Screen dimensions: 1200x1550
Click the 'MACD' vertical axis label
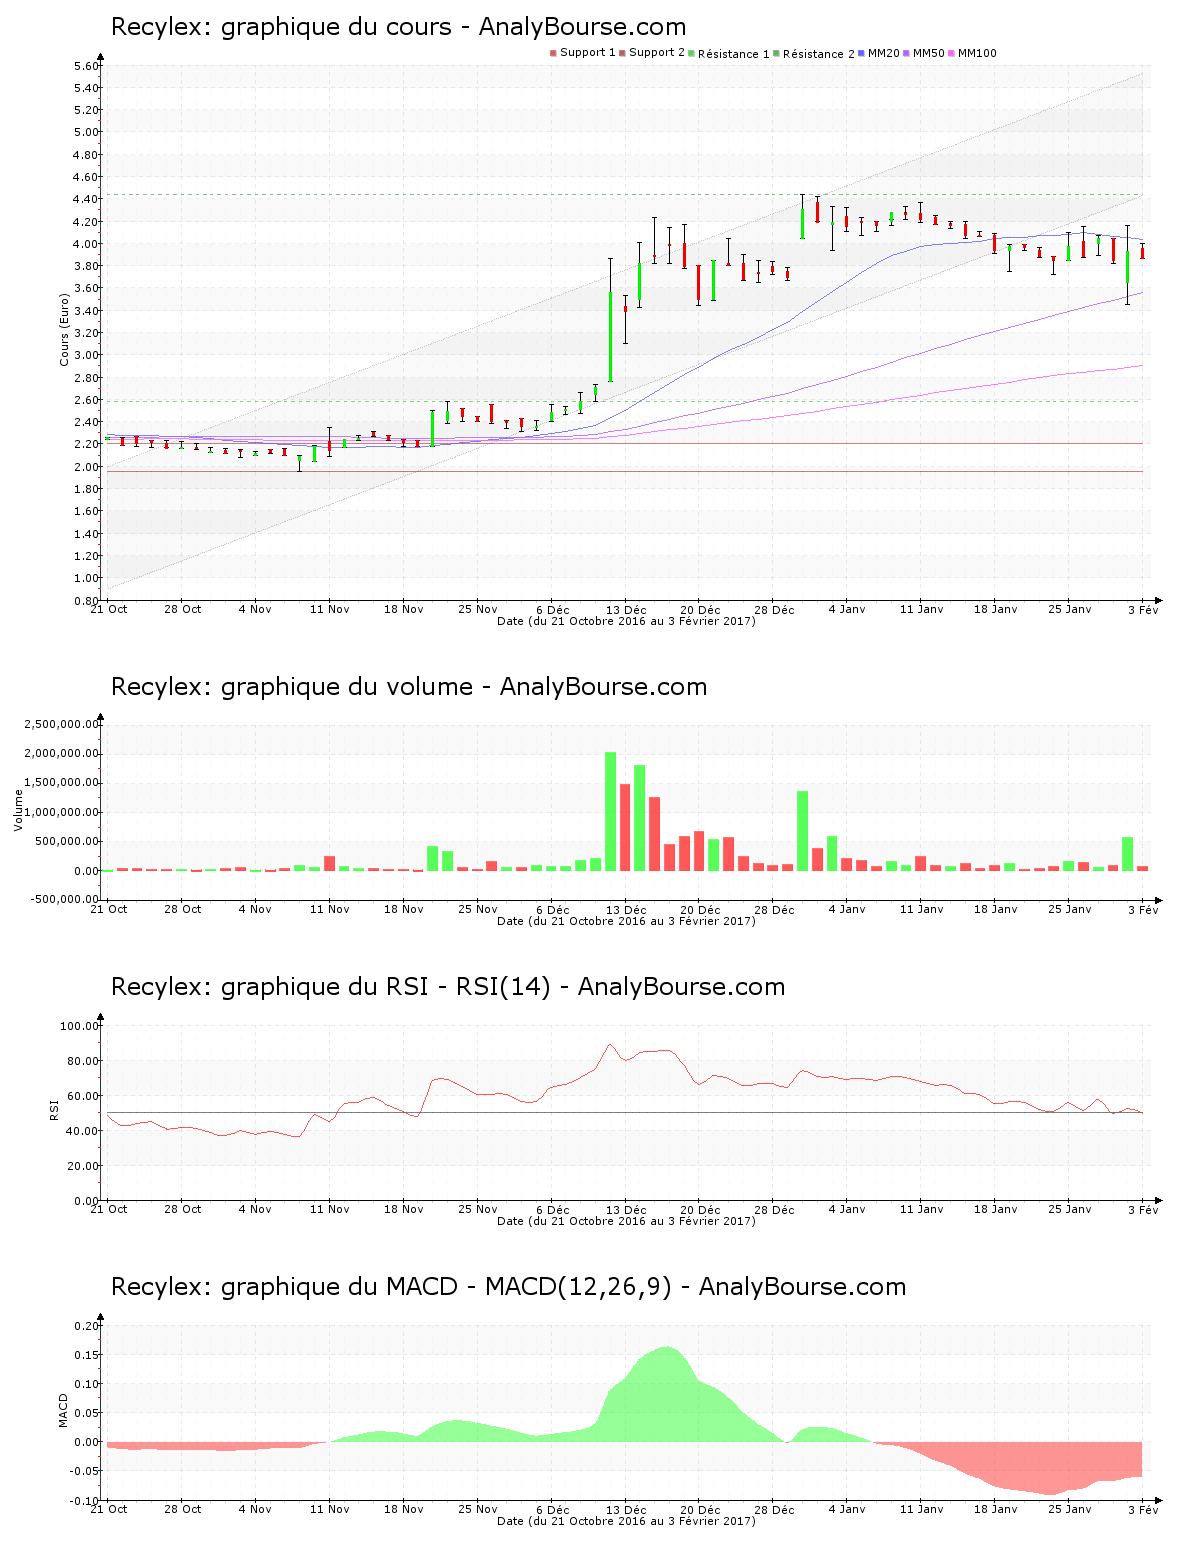point(63,1410)
